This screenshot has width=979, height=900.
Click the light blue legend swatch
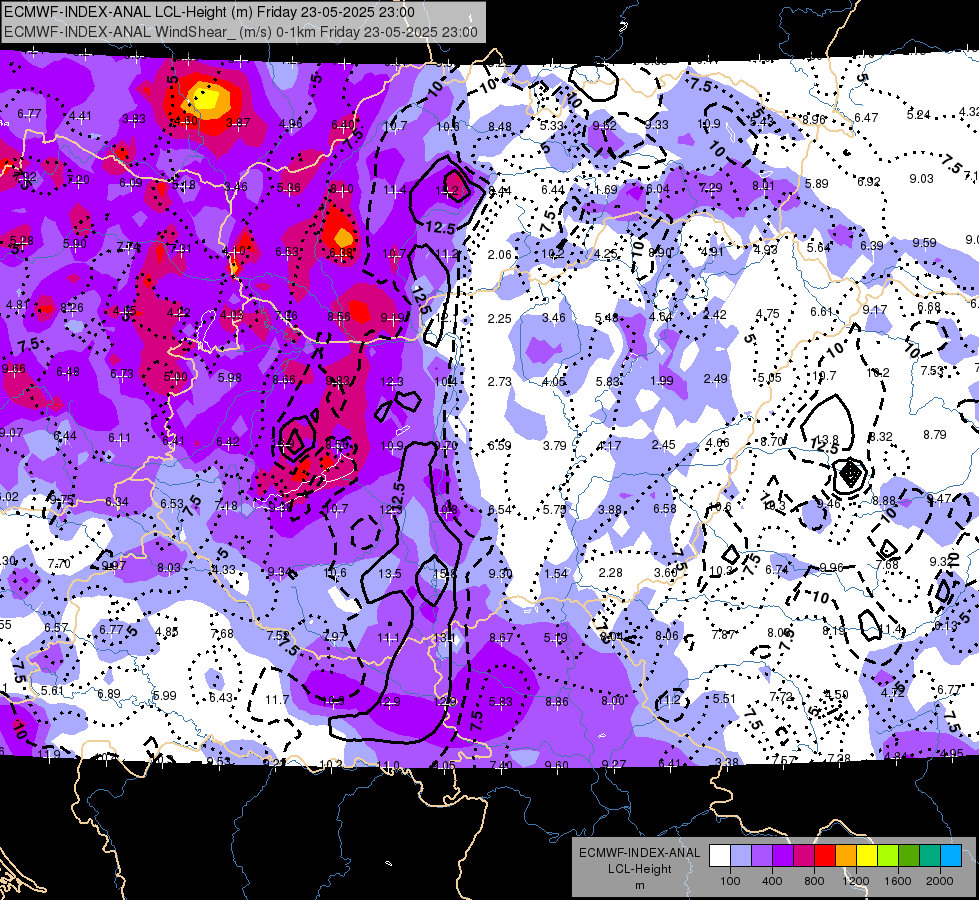coord(741,855)
